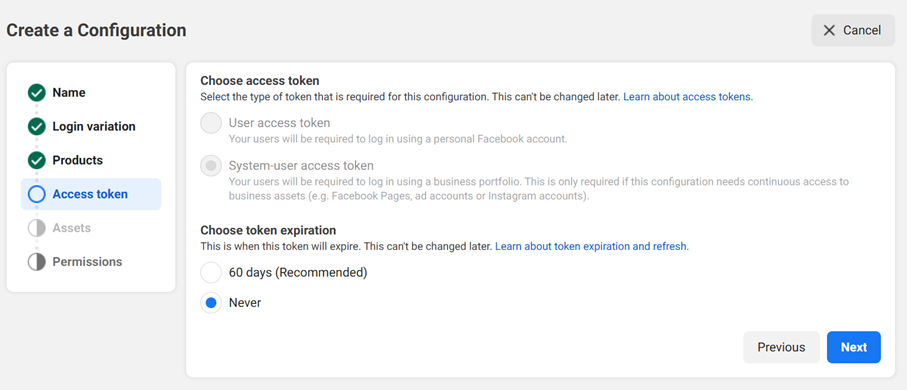Click the business portfolio description text
The width and height of the screenshot is (907, 390).
[x=539, y=189]
